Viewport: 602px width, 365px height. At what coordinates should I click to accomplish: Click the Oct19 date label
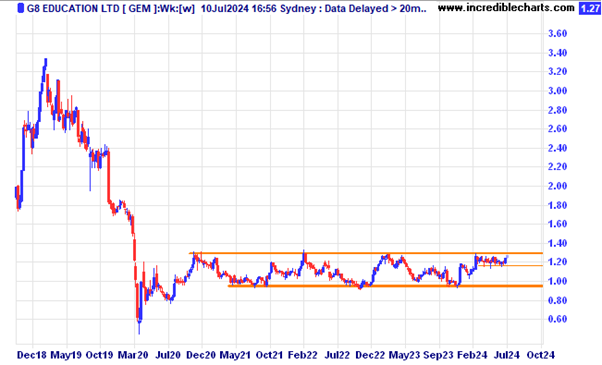click(99, 355)
